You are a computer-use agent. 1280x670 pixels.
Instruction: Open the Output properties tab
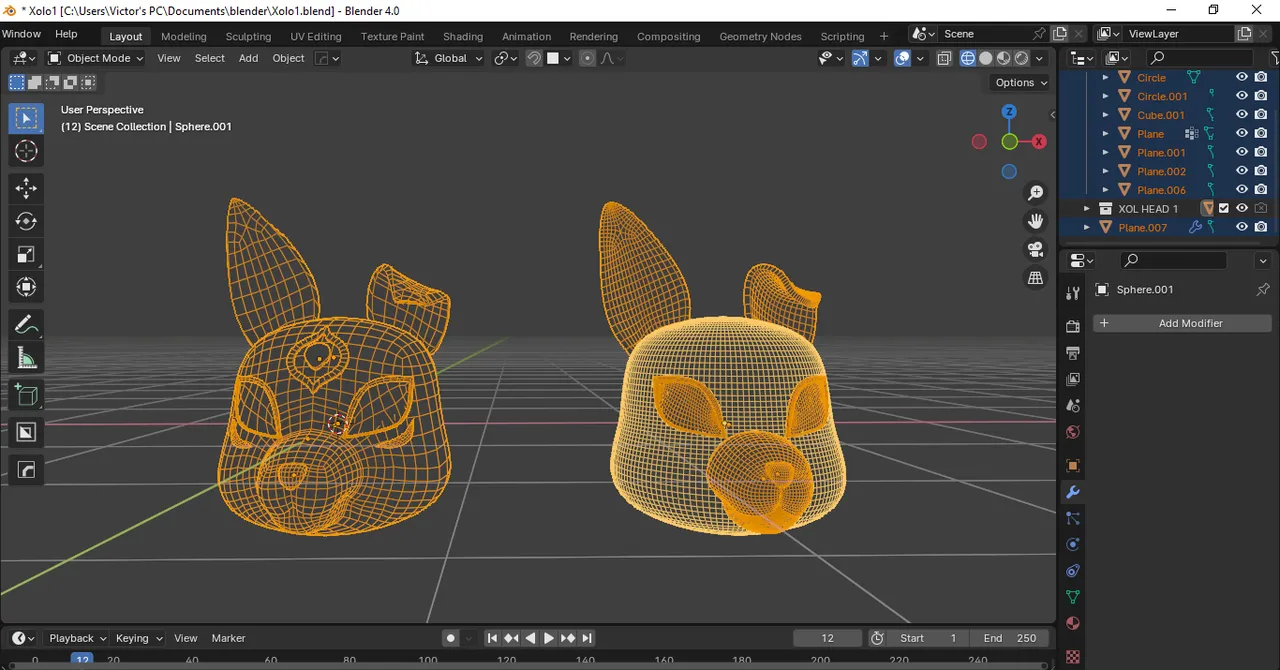(x=1073, y=353)
